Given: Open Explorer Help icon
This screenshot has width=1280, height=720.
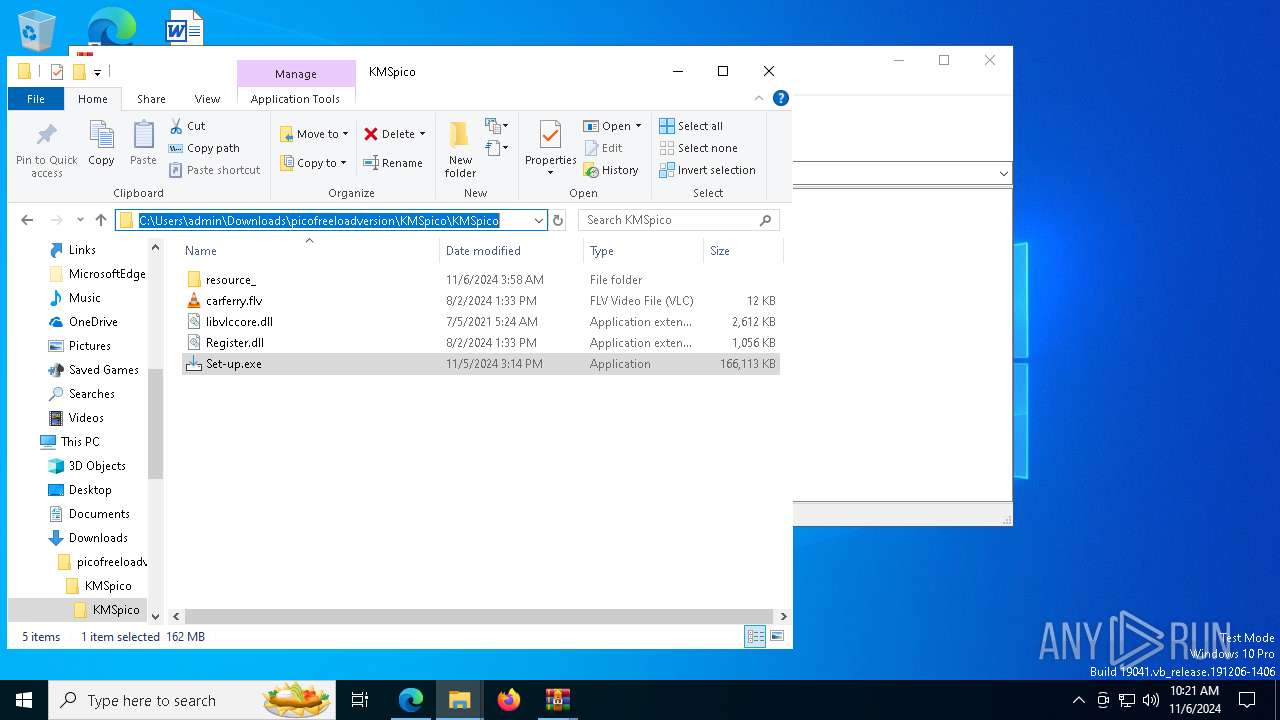Looking at the screenshot, I should coord(781,98).
